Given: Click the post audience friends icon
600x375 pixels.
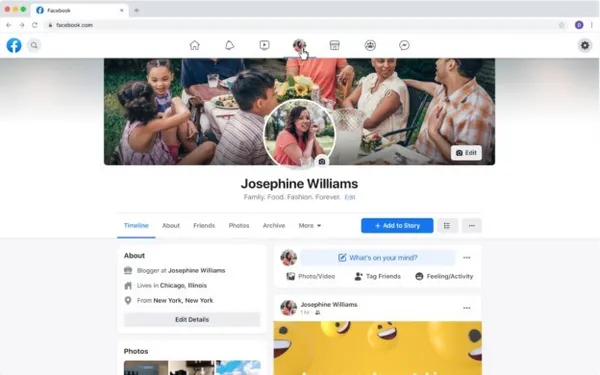Looking at the screenshot, I should coord(317,313).
